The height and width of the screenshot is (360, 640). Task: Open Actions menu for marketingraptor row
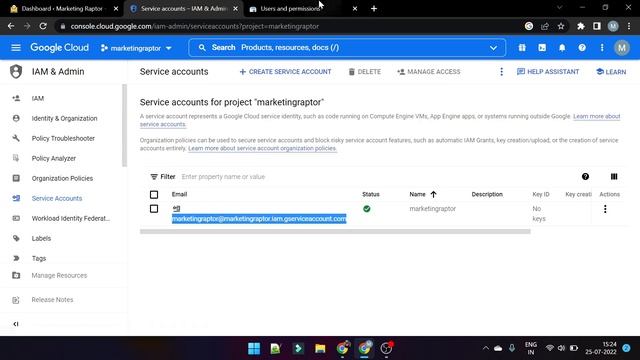pos(605,209)
